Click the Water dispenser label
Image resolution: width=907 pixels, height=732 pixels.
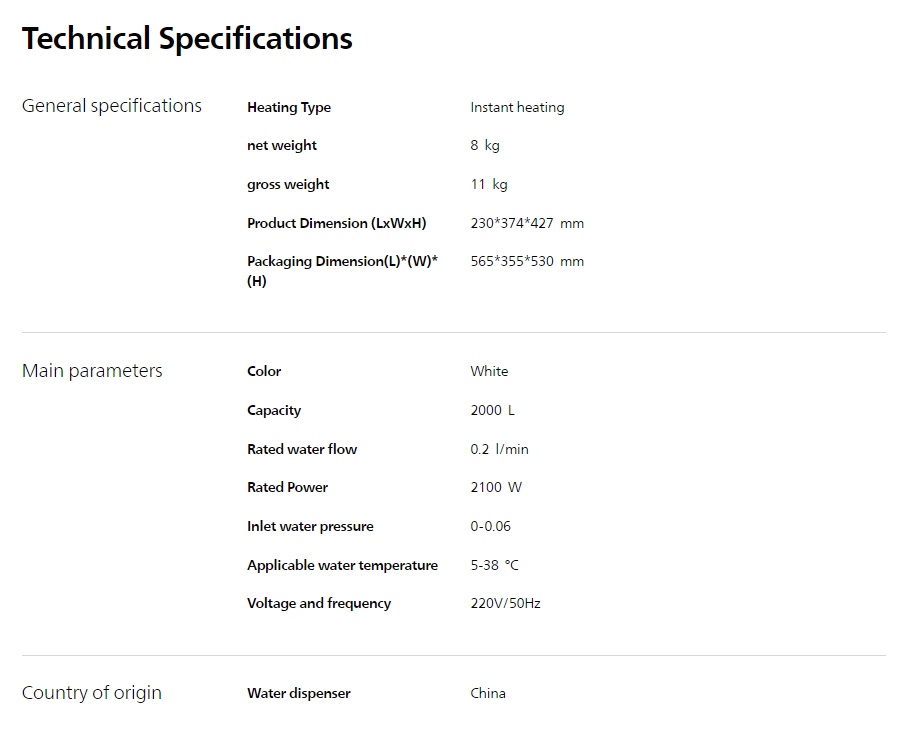(299, 693)
